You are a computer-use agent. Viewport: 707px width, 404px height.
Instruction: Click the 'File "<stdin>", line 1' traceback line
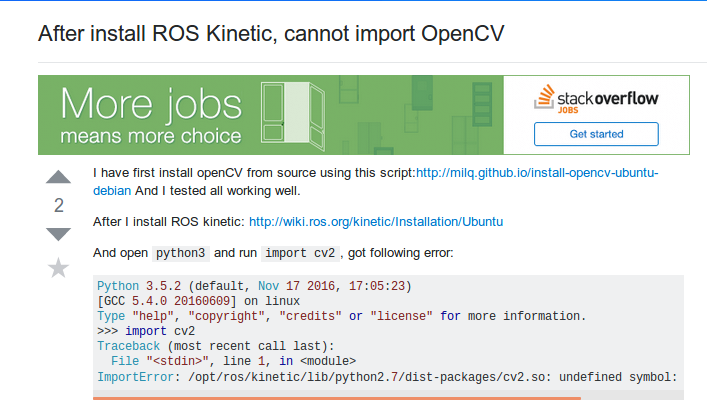(x=234, y=361)
